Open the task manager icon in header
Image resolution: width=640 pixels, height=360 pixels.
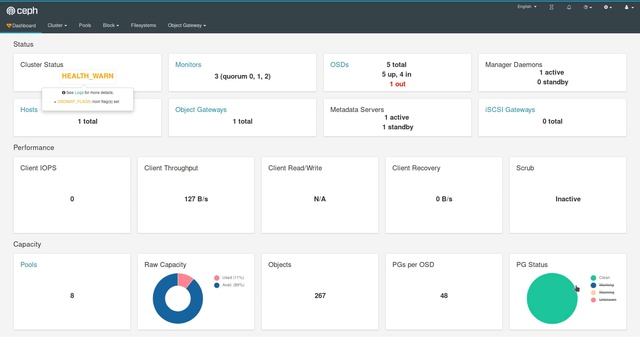click(x=551, y=7)
